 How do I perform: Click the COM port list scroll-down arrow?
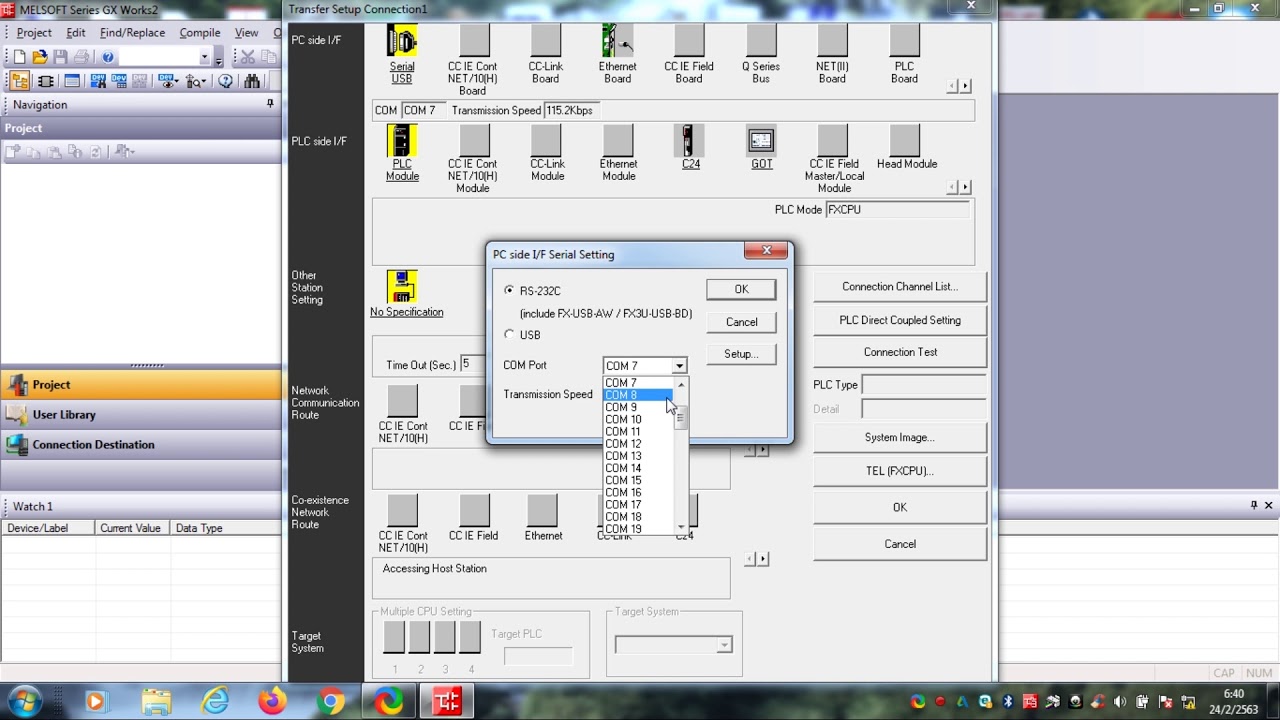[681, 527]
